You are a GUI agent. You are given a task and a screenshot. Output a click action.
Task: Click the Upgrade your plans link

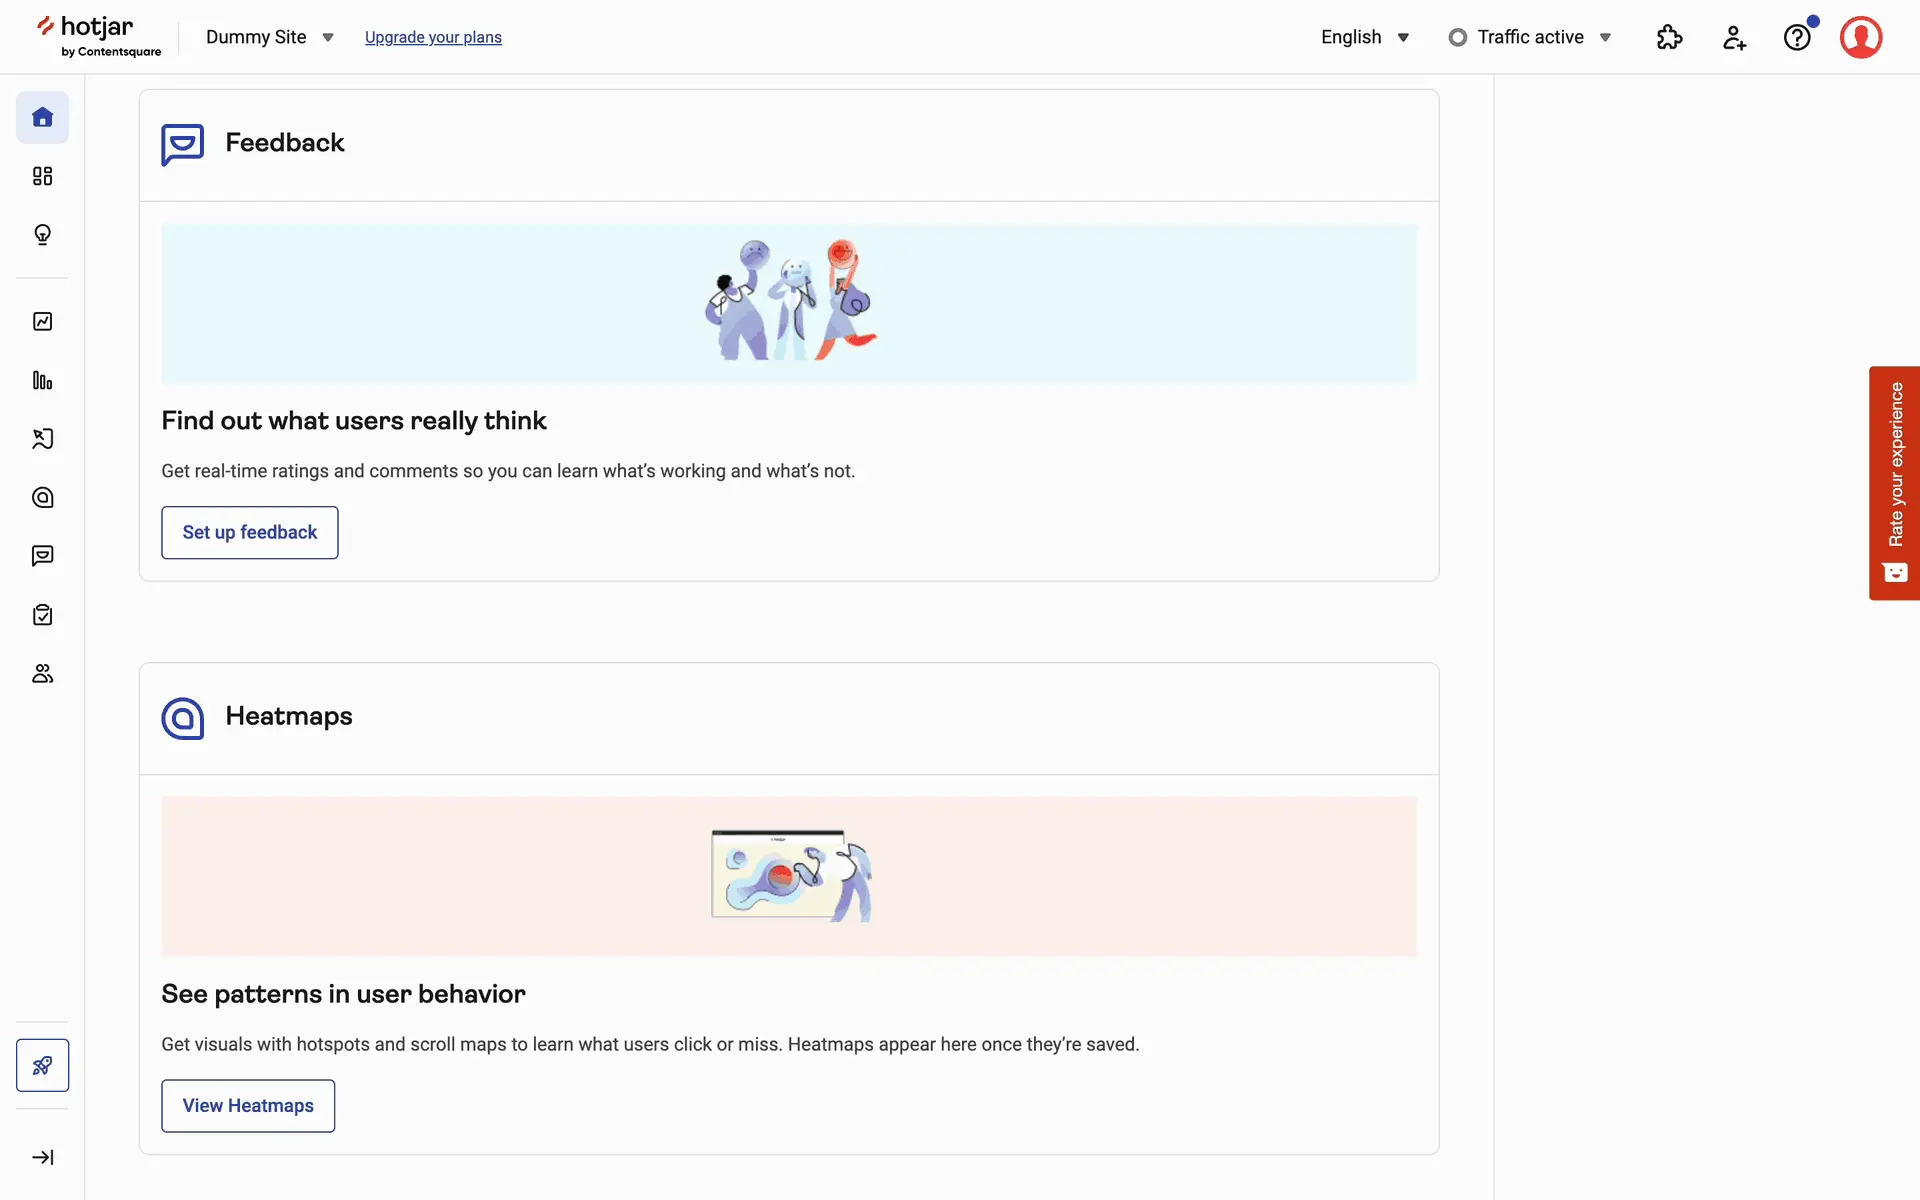[433, 37]
